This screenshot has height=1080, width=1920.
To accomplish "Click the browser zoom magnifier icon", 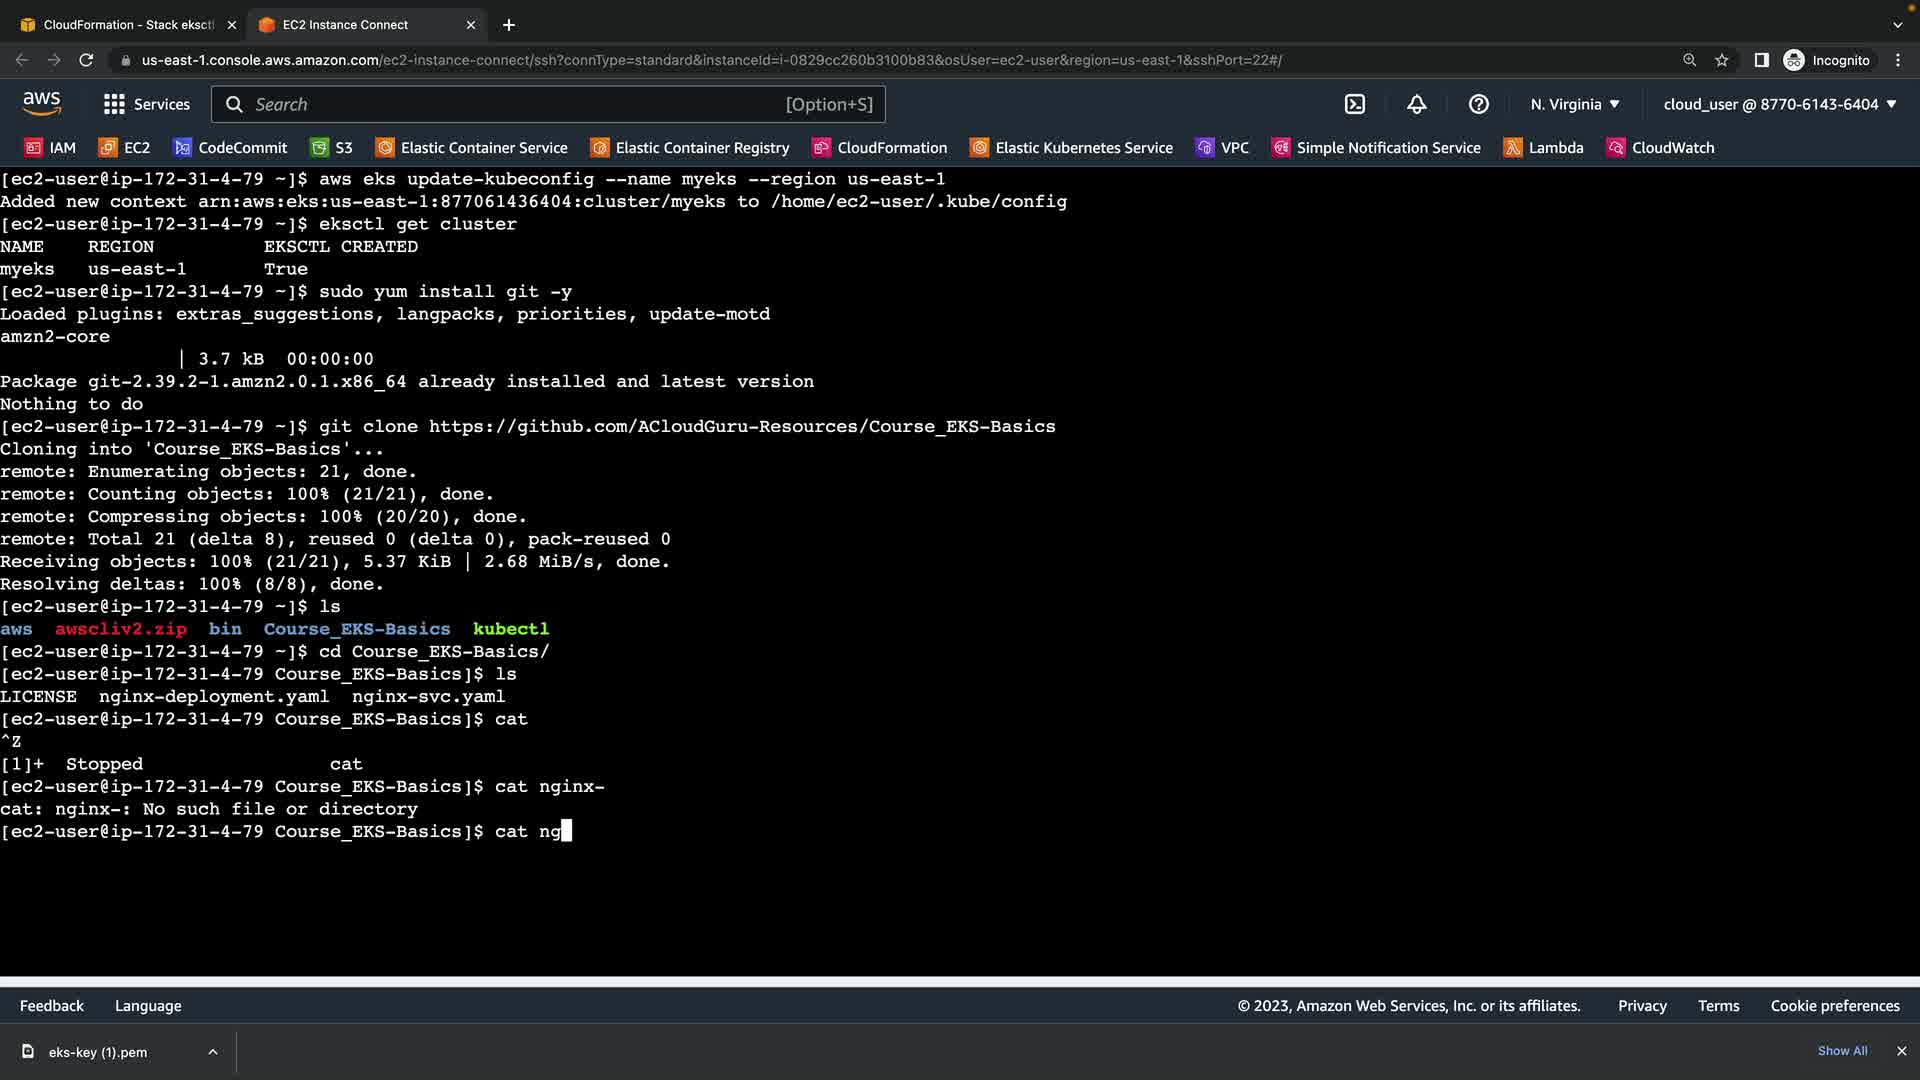I will [1689, 60].
